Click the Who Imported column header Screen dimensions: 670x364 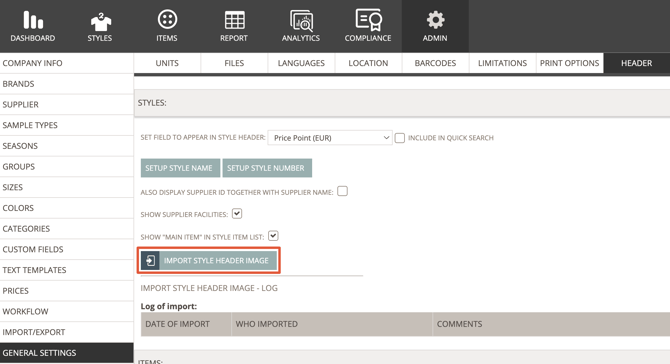332,324
